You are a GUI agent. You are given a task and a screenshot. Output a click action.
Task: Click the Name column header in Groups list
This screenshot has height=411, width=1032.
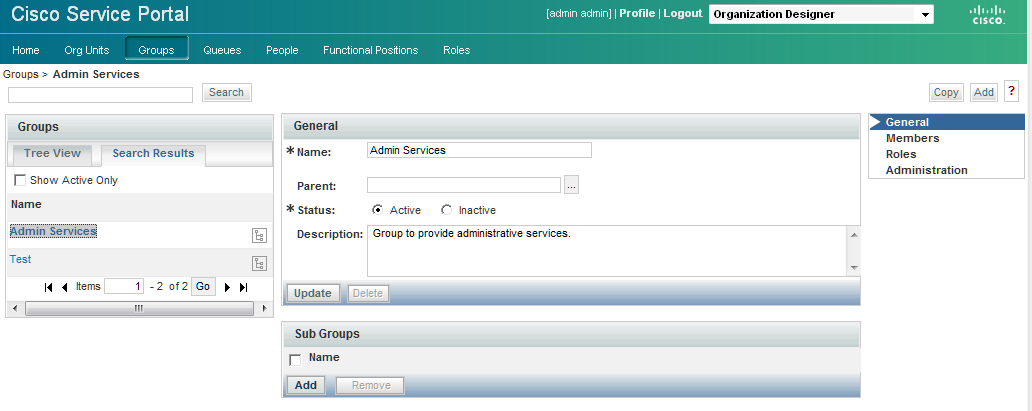point(26,204)
